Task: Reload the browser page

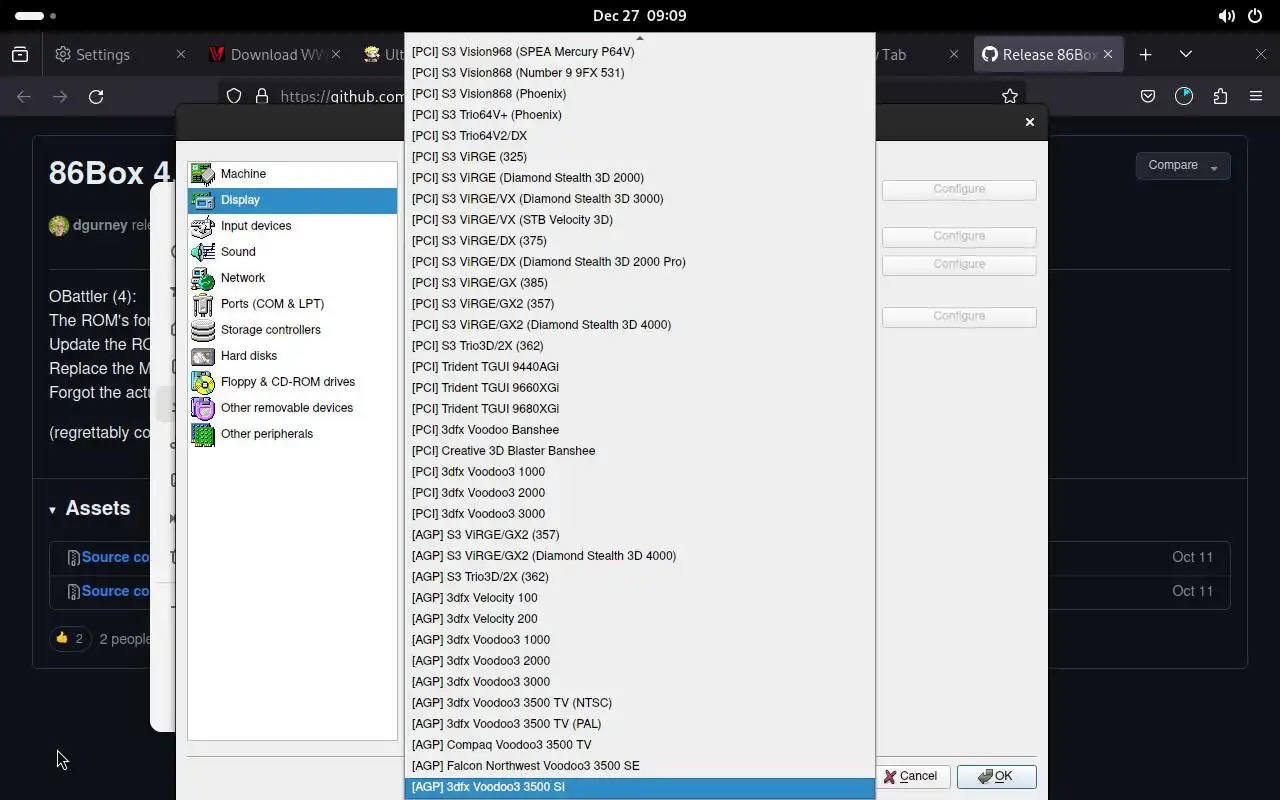Action: 96,96
